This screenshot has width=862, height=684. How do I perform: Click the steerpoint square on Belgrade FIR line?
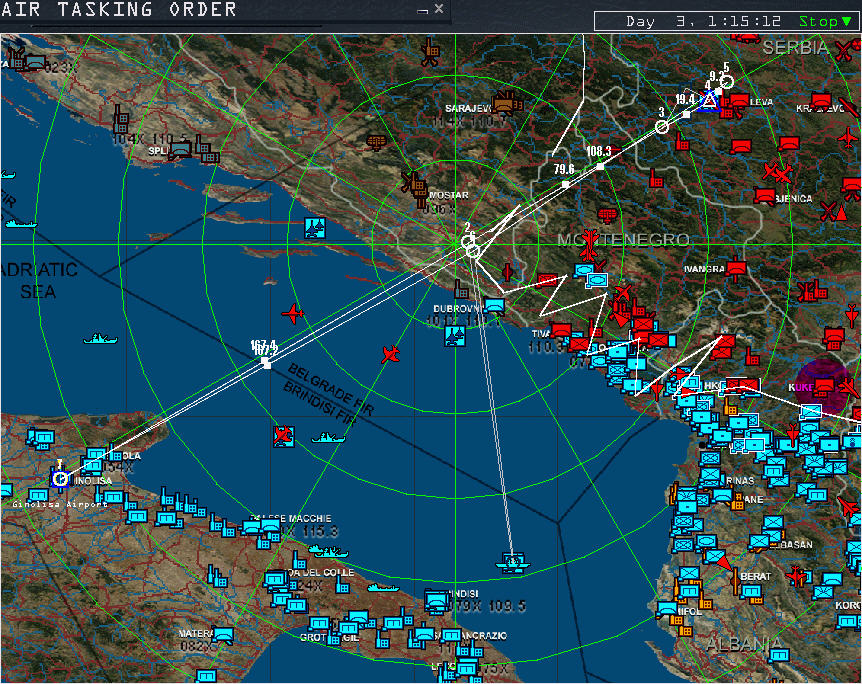pos(266,363)
